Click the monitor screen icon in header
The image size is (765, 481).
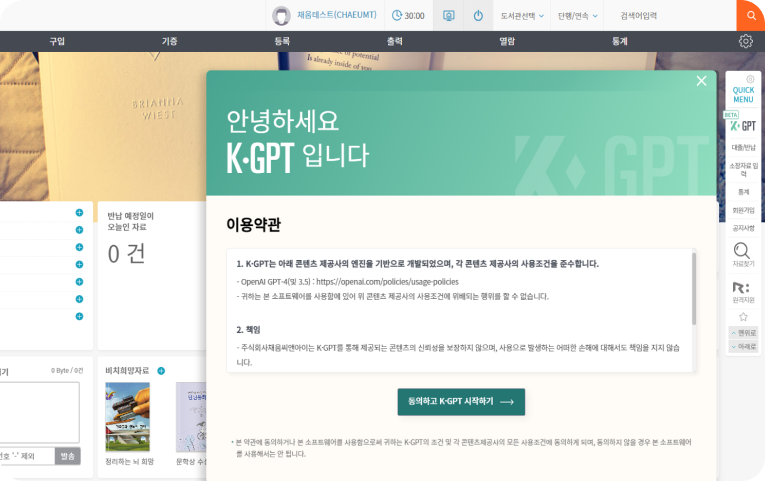click(x=448, y=16)
